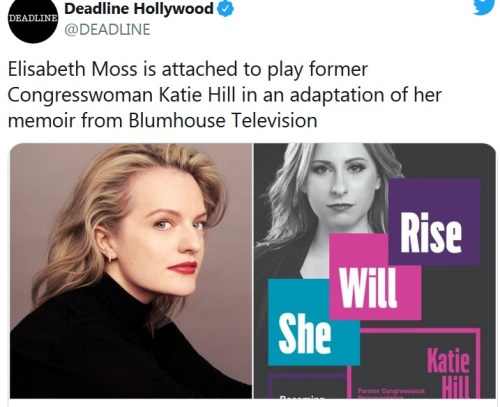Viewport: 500px width, 407px height.
Task: Open the She Will Rise book cover image
Action: pos(375,270)
